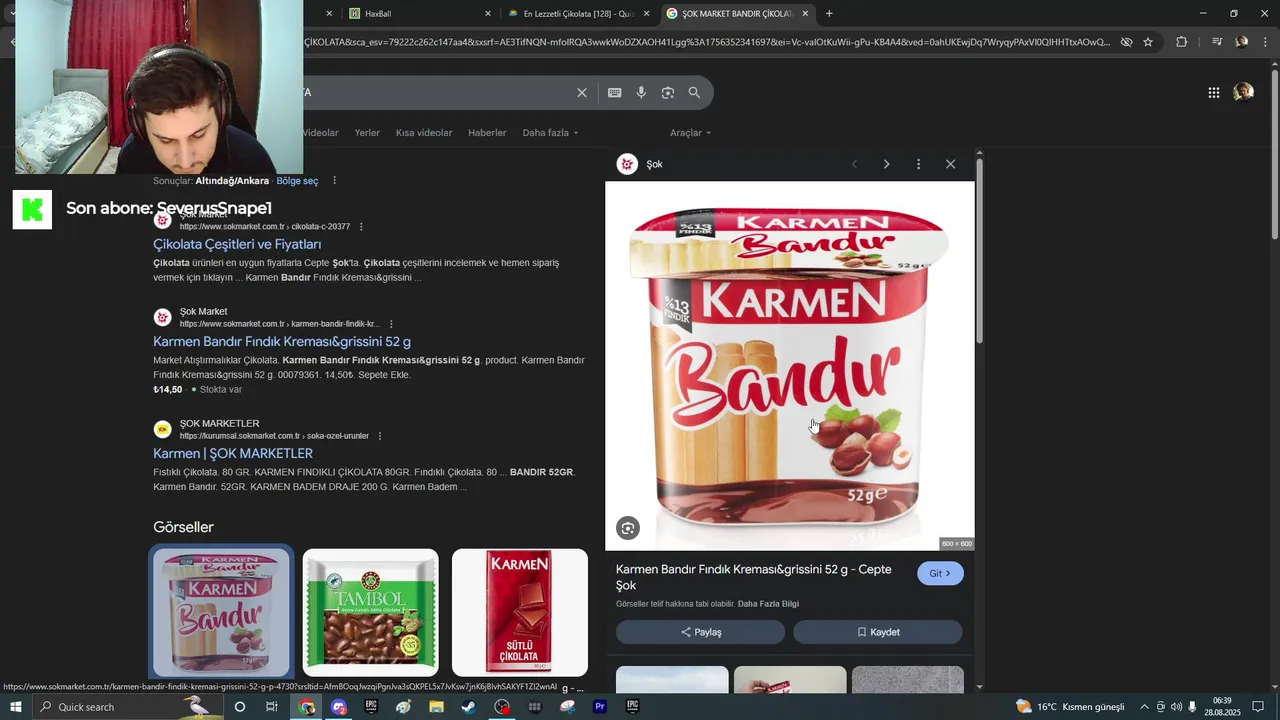Open Discord from the taskbar
The image size is (1280, 720).
[x=339, y=707]
